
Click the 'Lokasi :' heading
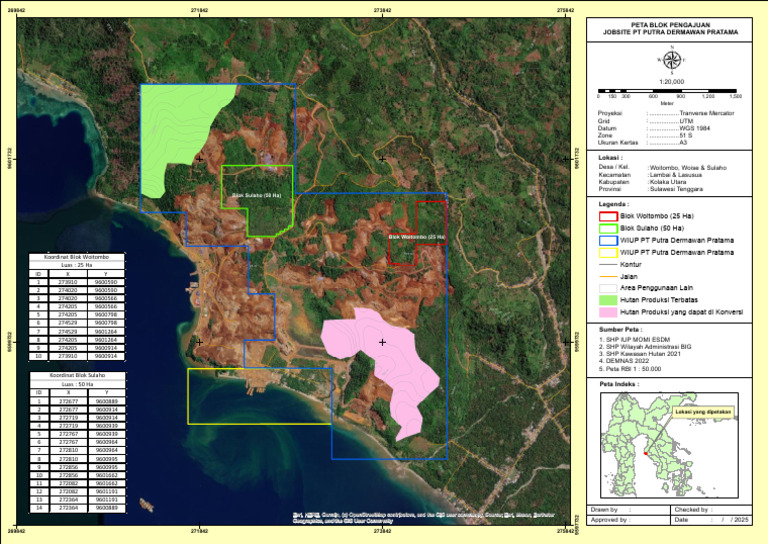[610, 158]
